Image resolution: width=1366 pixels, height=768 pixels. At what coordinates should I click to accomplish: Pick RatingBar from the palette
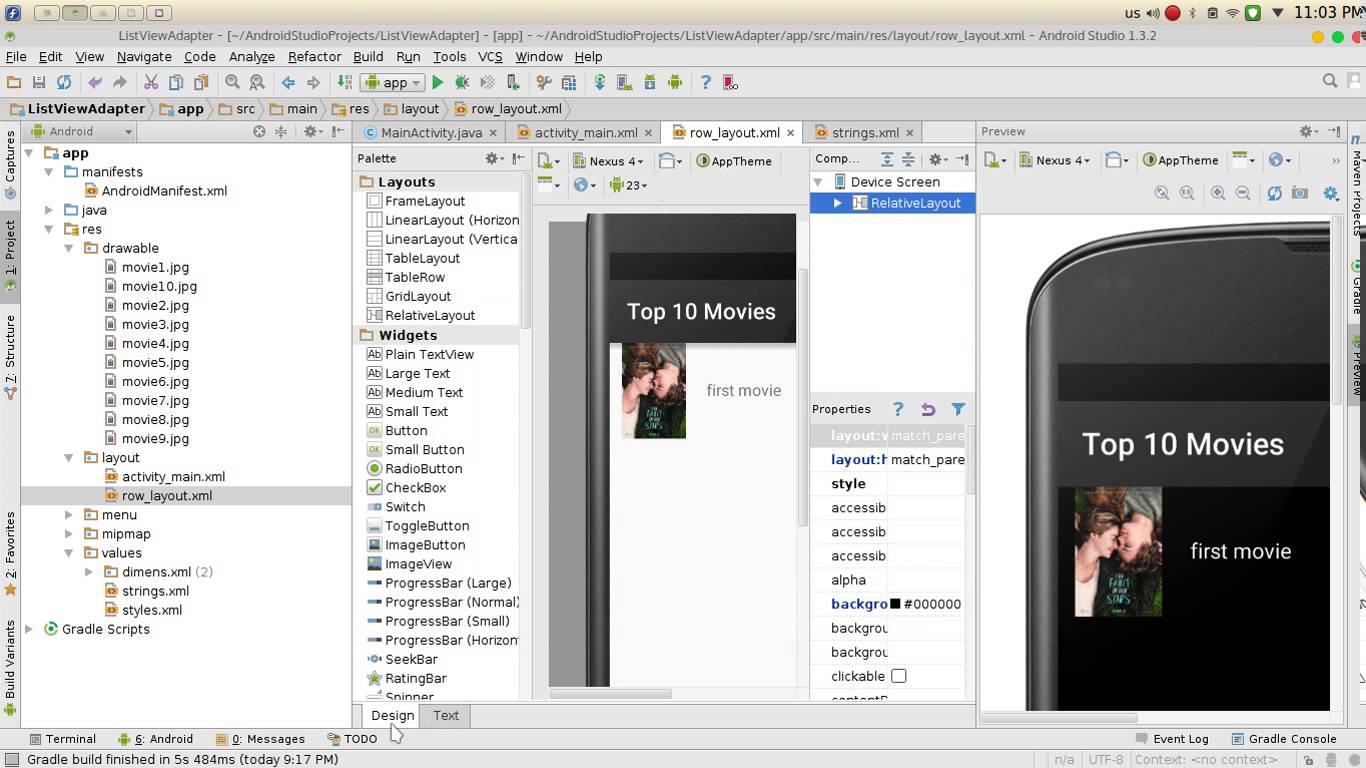[406, 678]
